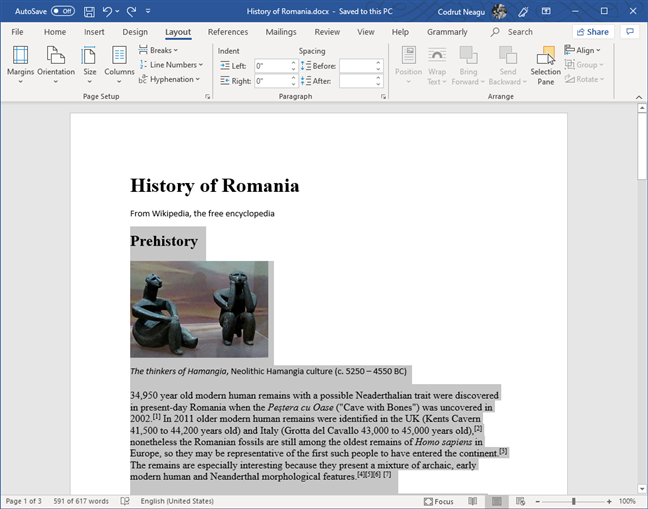
Task: Increase Indent Left with up arrow
Action: (x=293, y=63)
